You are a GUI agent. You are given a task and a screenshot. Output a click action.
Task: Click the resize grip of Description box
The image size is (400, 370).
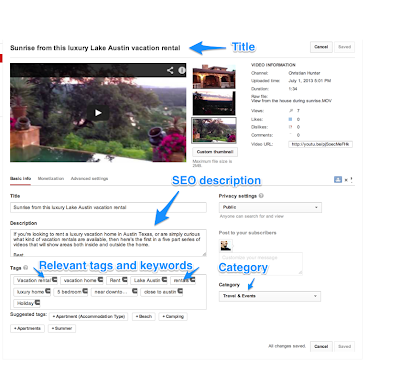point(204,254)
